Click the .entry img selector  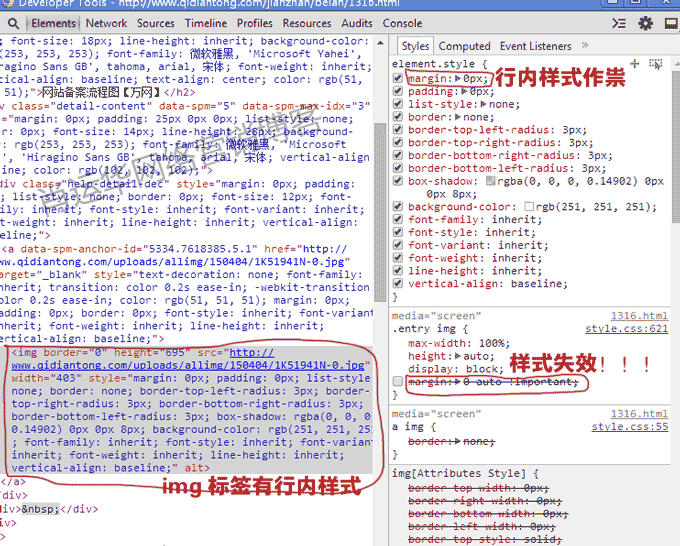click(x=423, y=329)
